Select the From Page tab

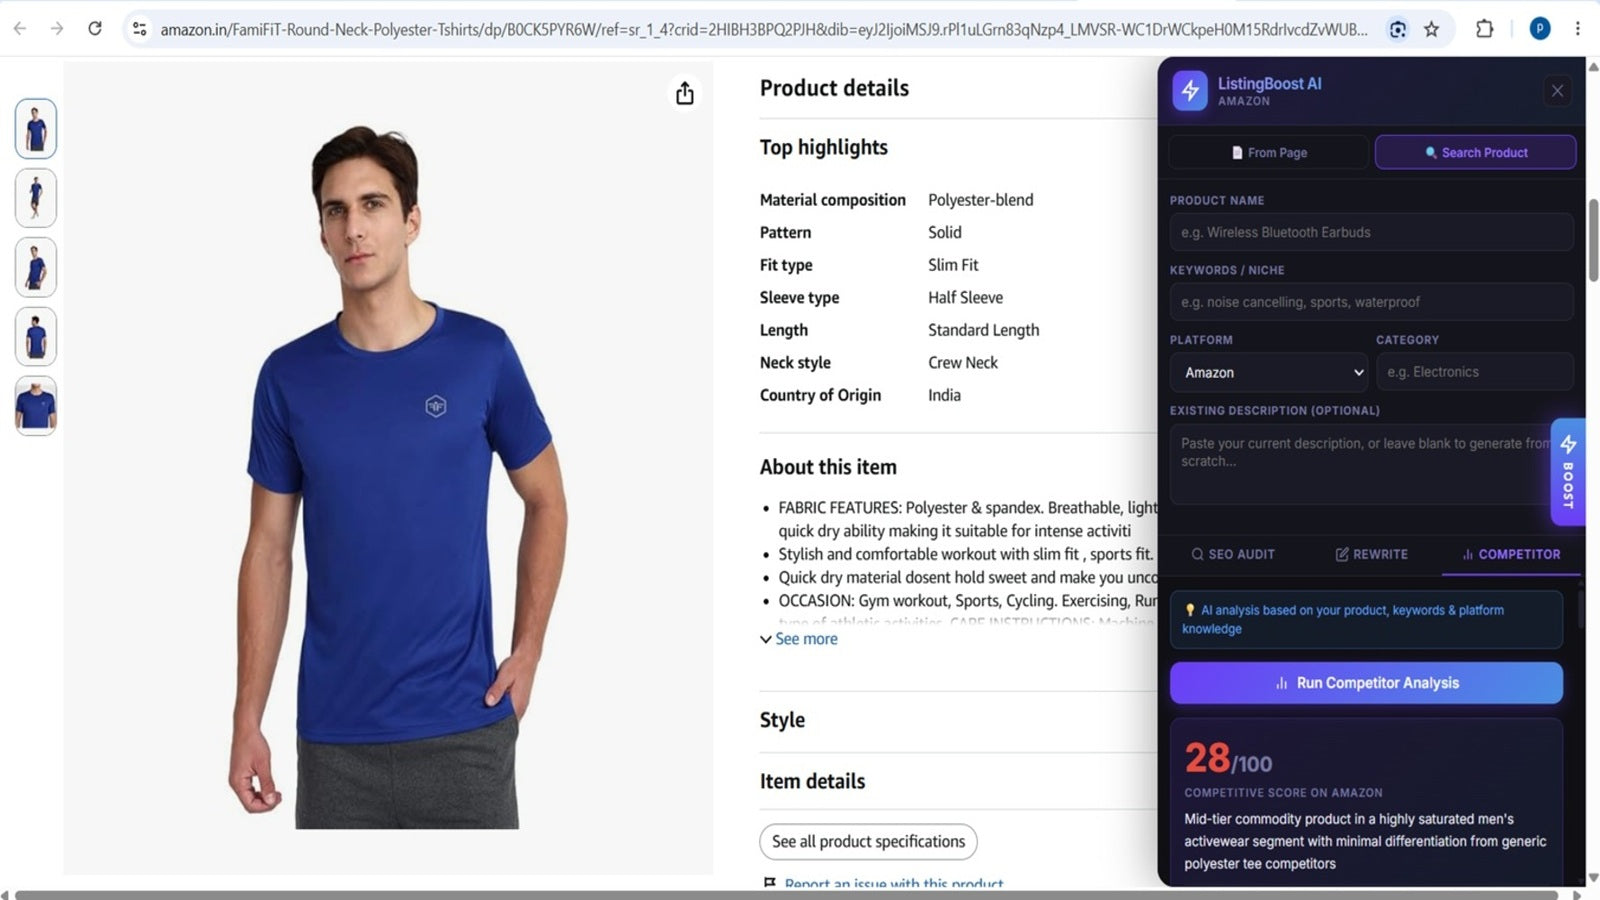point(1269,152)
